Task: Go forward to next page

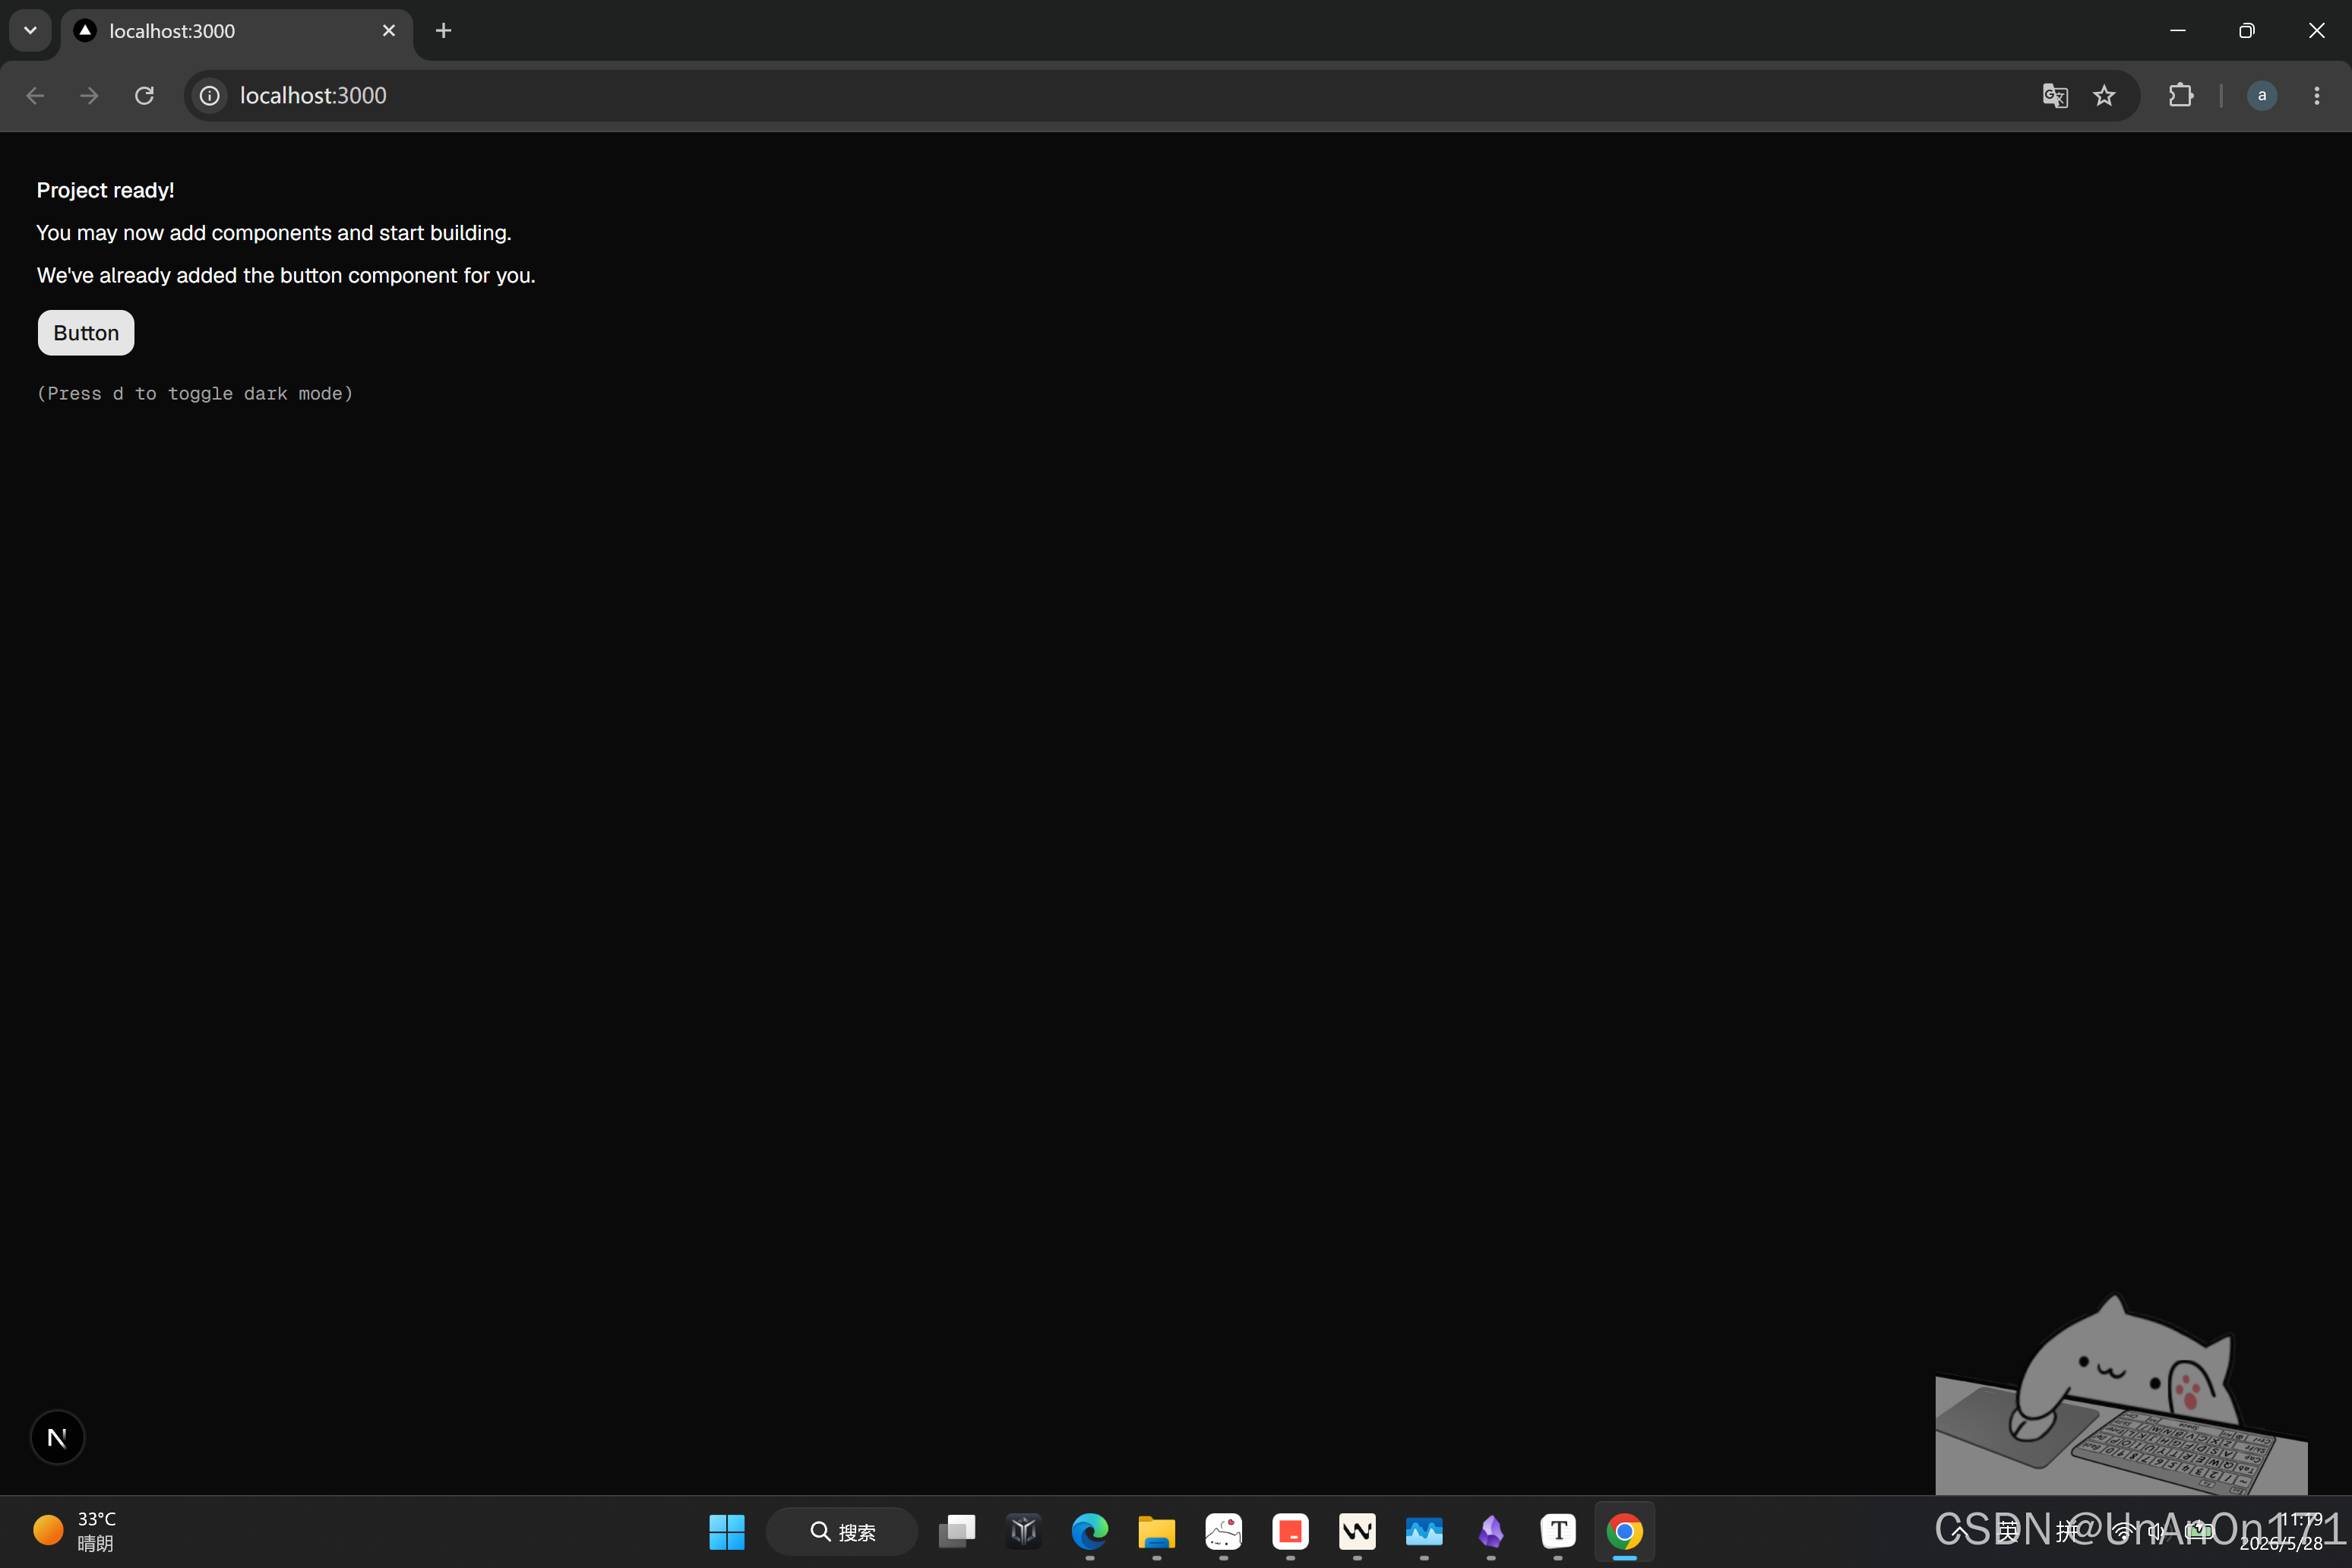Action: point(89,95)
